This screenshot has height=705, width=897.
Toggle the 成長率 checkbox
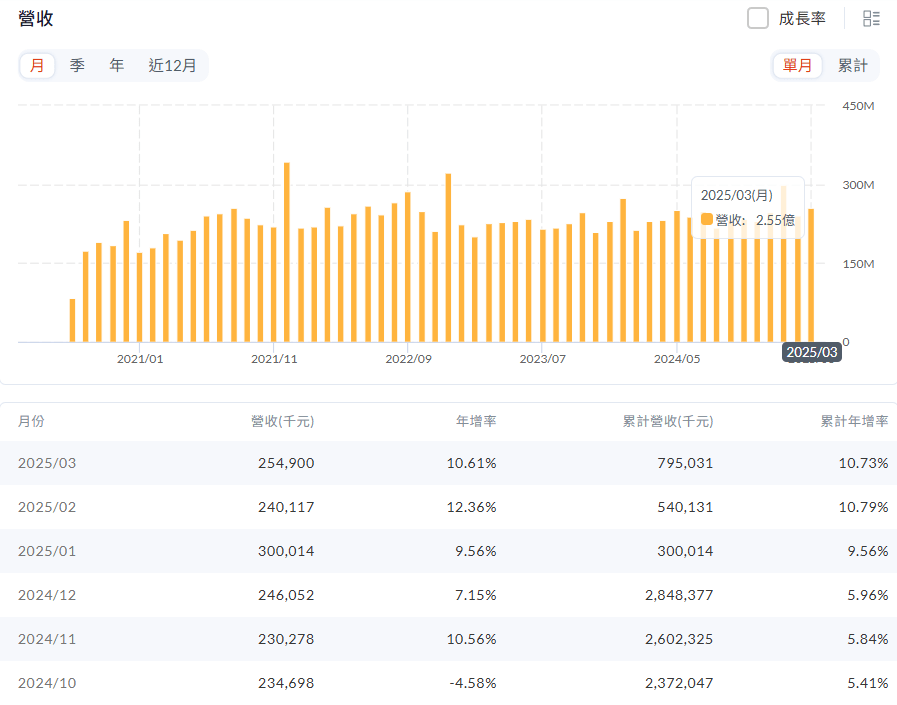[x=757, y=18]
